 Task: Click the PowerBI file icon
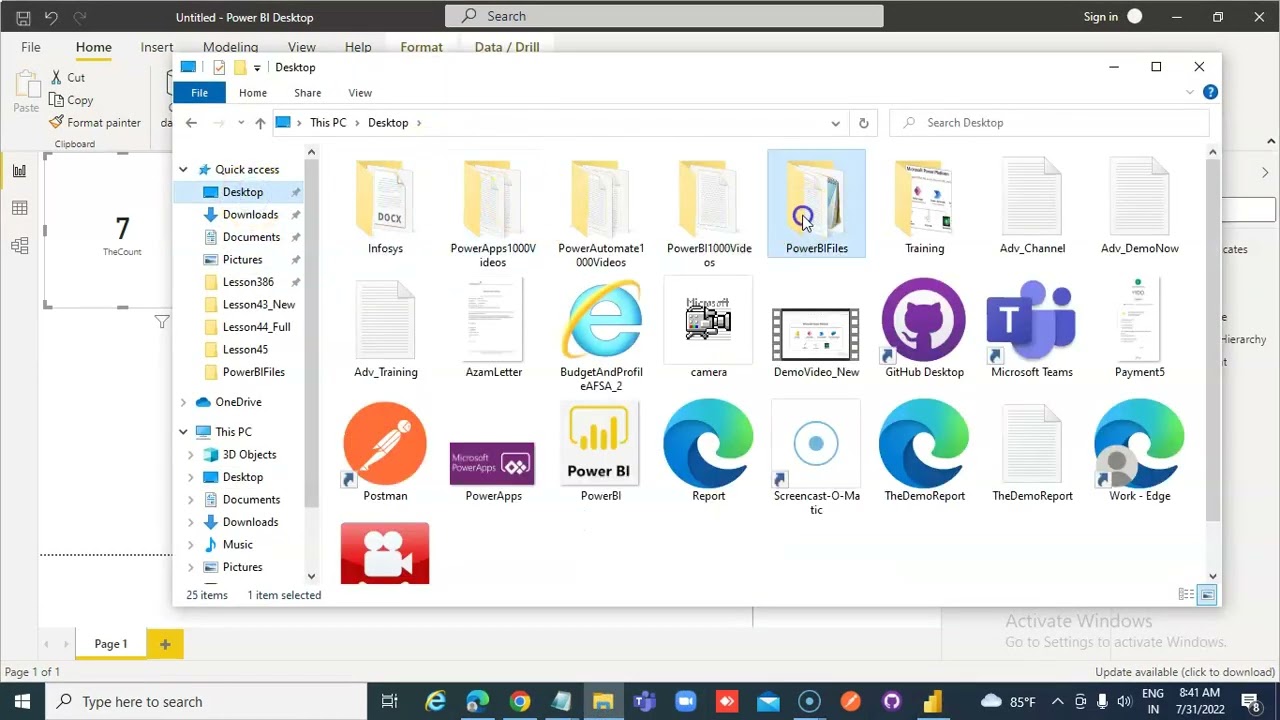point(600,444)
